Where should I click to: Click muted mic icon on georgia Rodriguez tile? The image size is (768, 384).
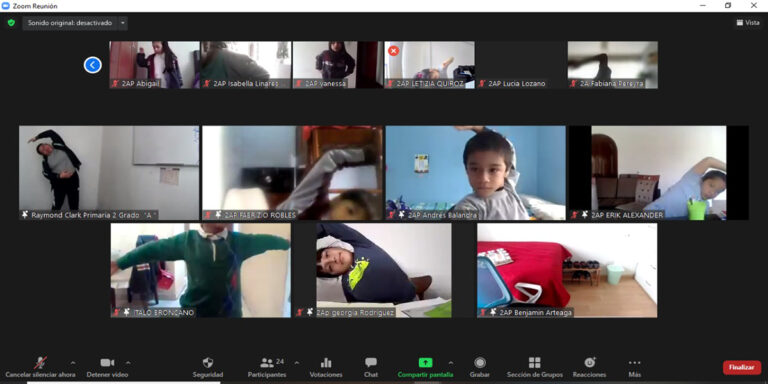tap(300, 312)
